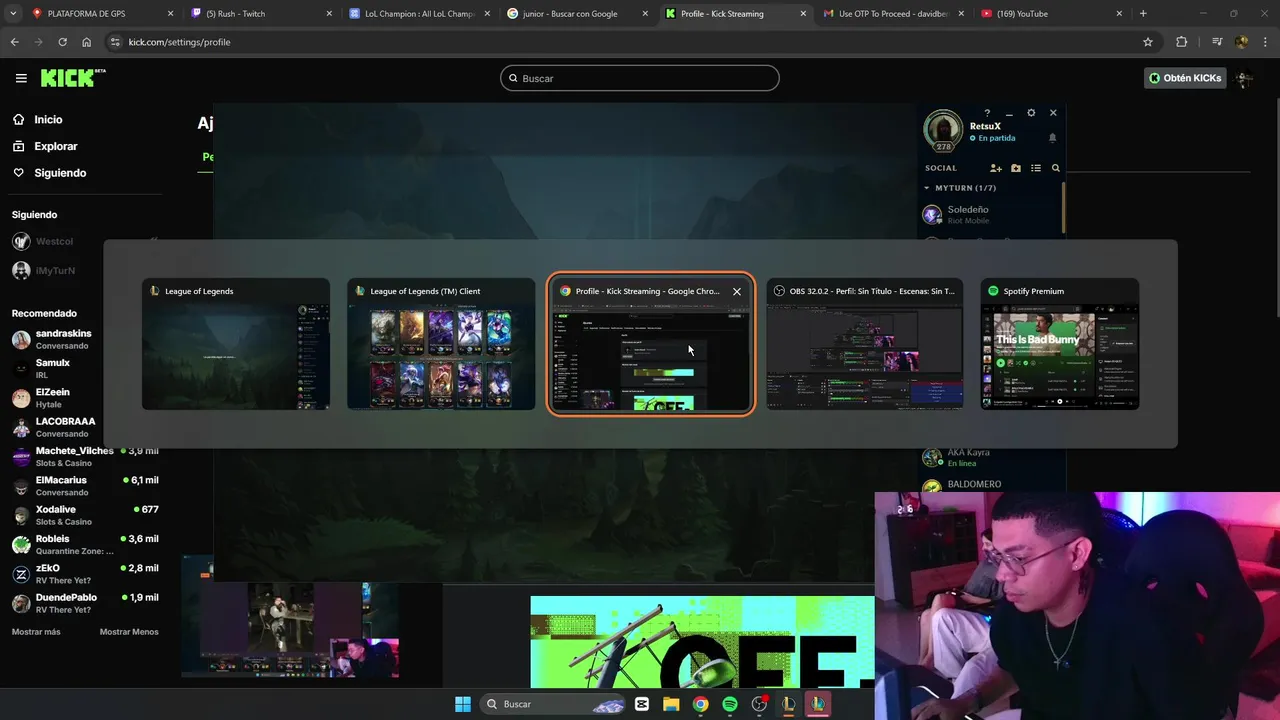Click the taskbar Buscar search box
The image size is (1280, 720).
click(553, 704)
